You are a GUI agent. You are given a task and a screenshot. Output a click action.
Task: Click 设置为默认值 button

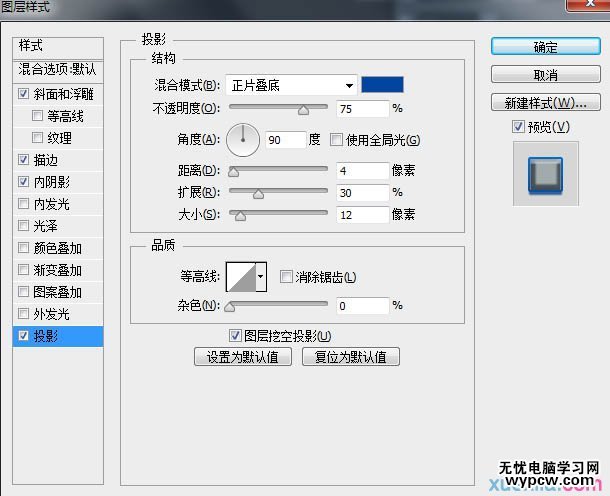click(243, 357)
